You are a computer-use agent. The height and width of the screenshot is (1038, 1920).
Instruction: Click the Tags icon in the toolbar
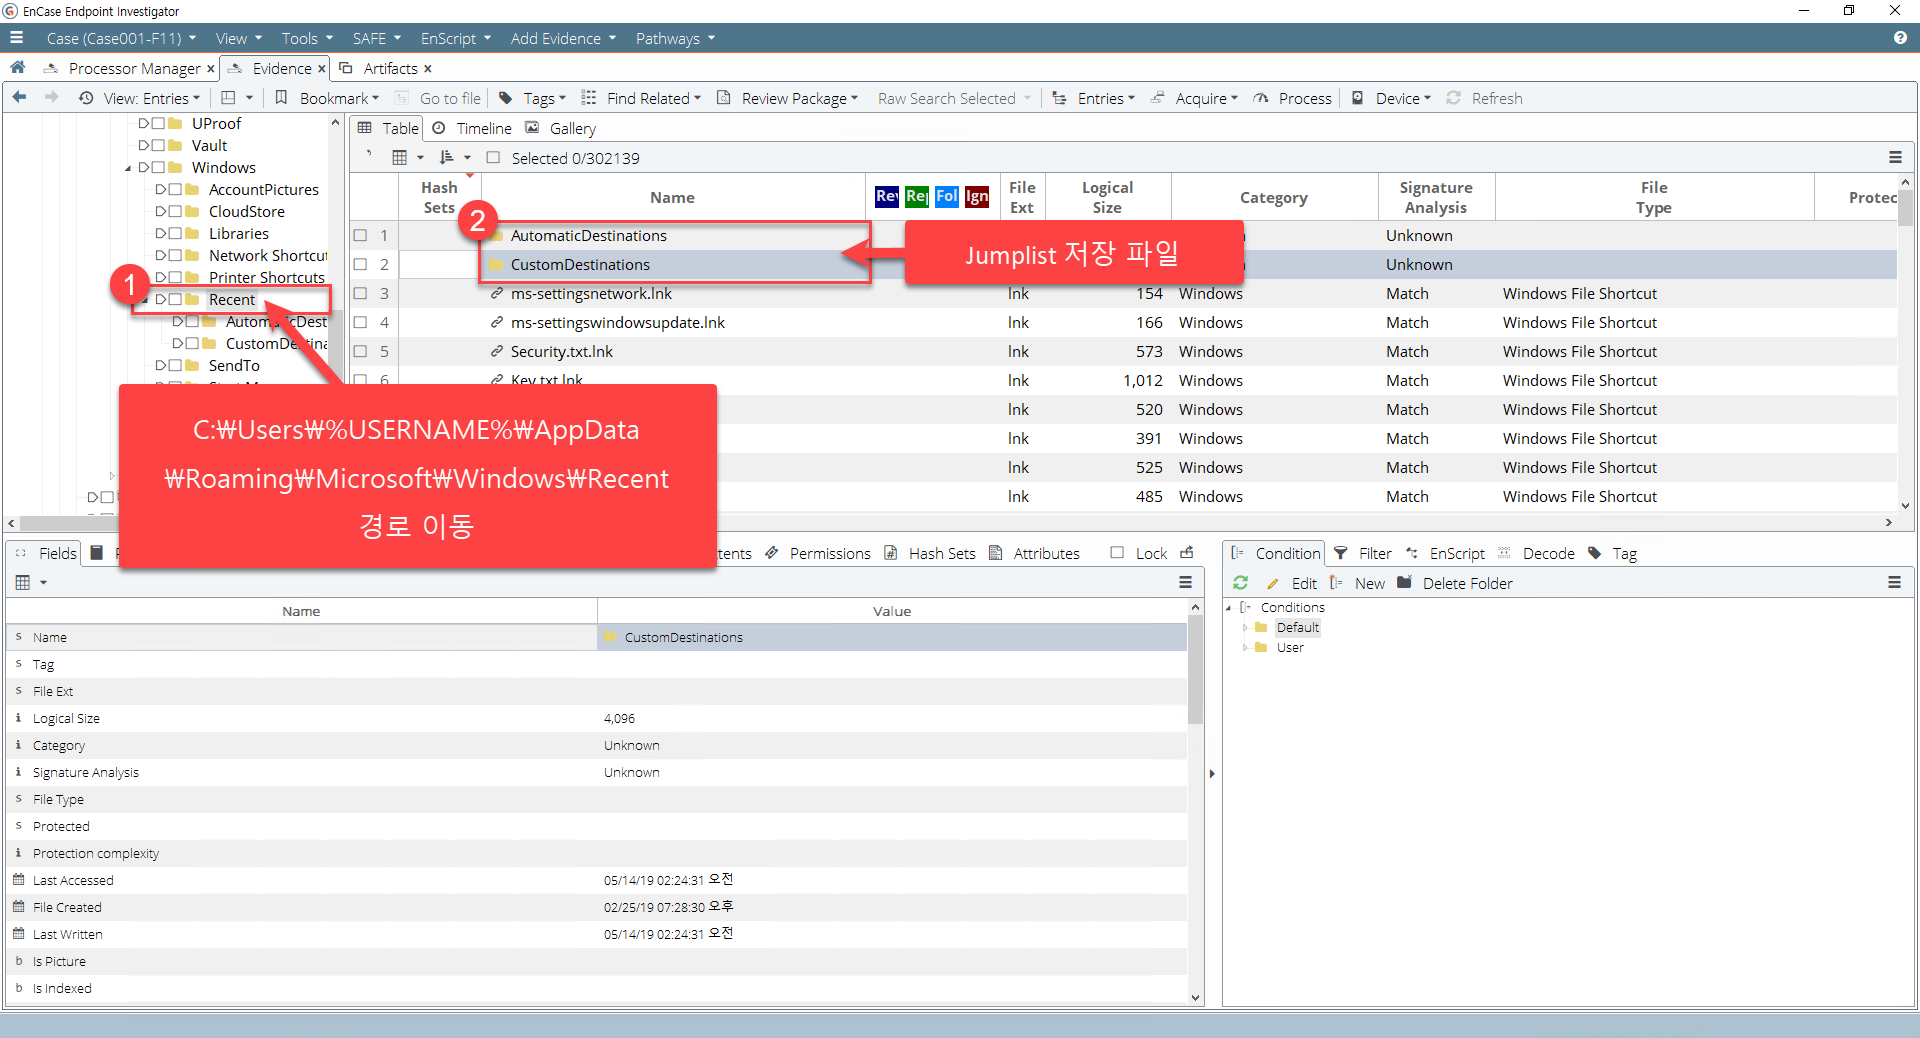click(x=506, y=98)
